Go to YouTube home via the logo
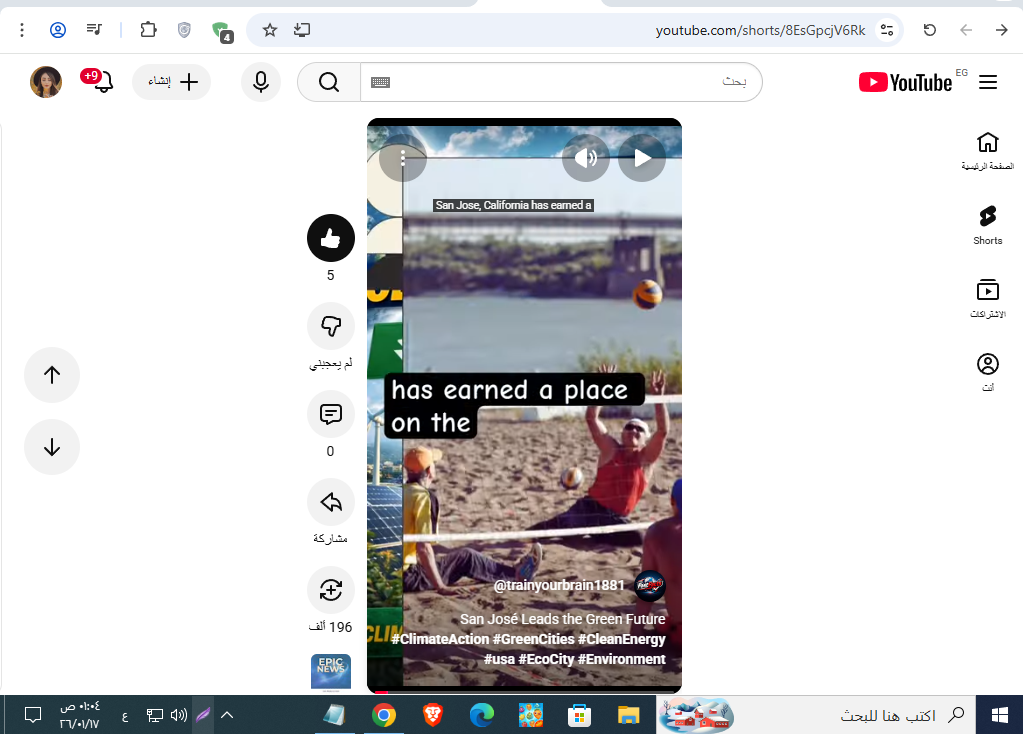The width and height of the screenshot is (1023, 734). 906,83
